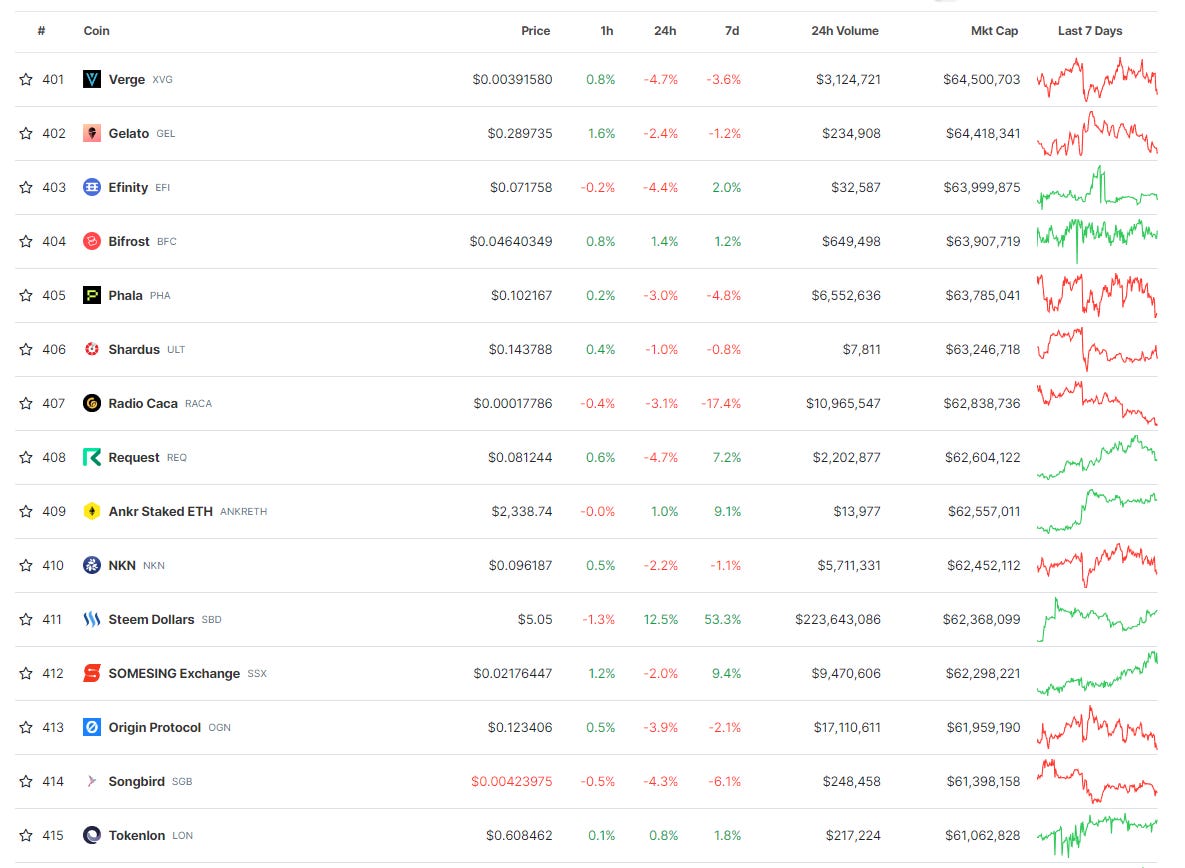The width and height of the screenshot is (1185, 868).
Task: Star Origin Protocol row
Action: tap(26, 727)
